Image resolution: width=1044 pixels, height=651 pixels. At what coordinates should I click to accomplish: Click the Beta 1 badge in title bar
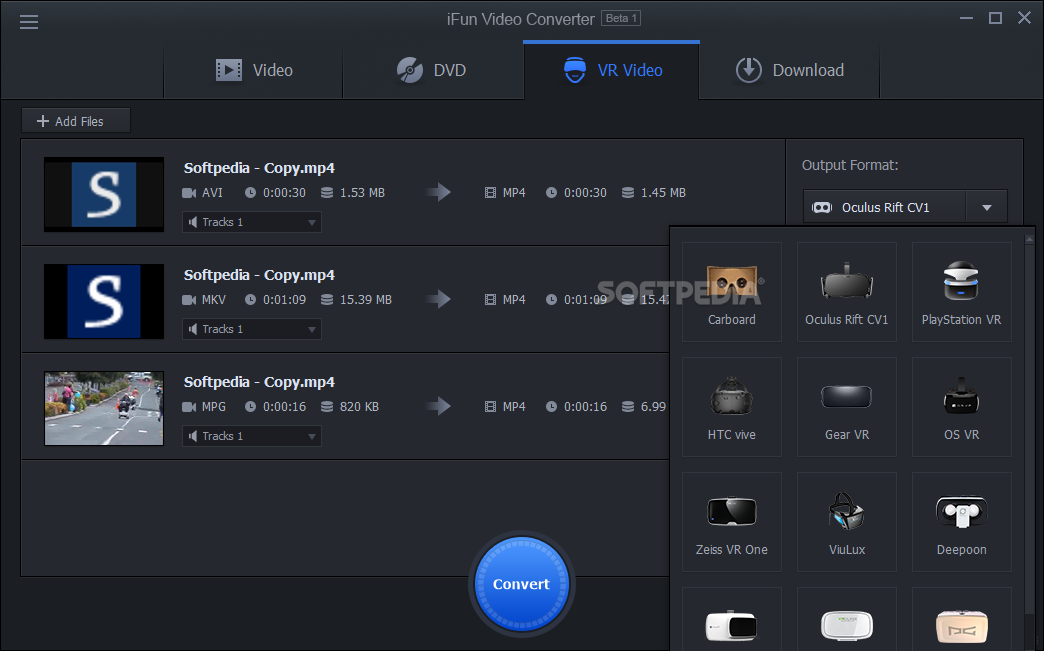(621, 18)
